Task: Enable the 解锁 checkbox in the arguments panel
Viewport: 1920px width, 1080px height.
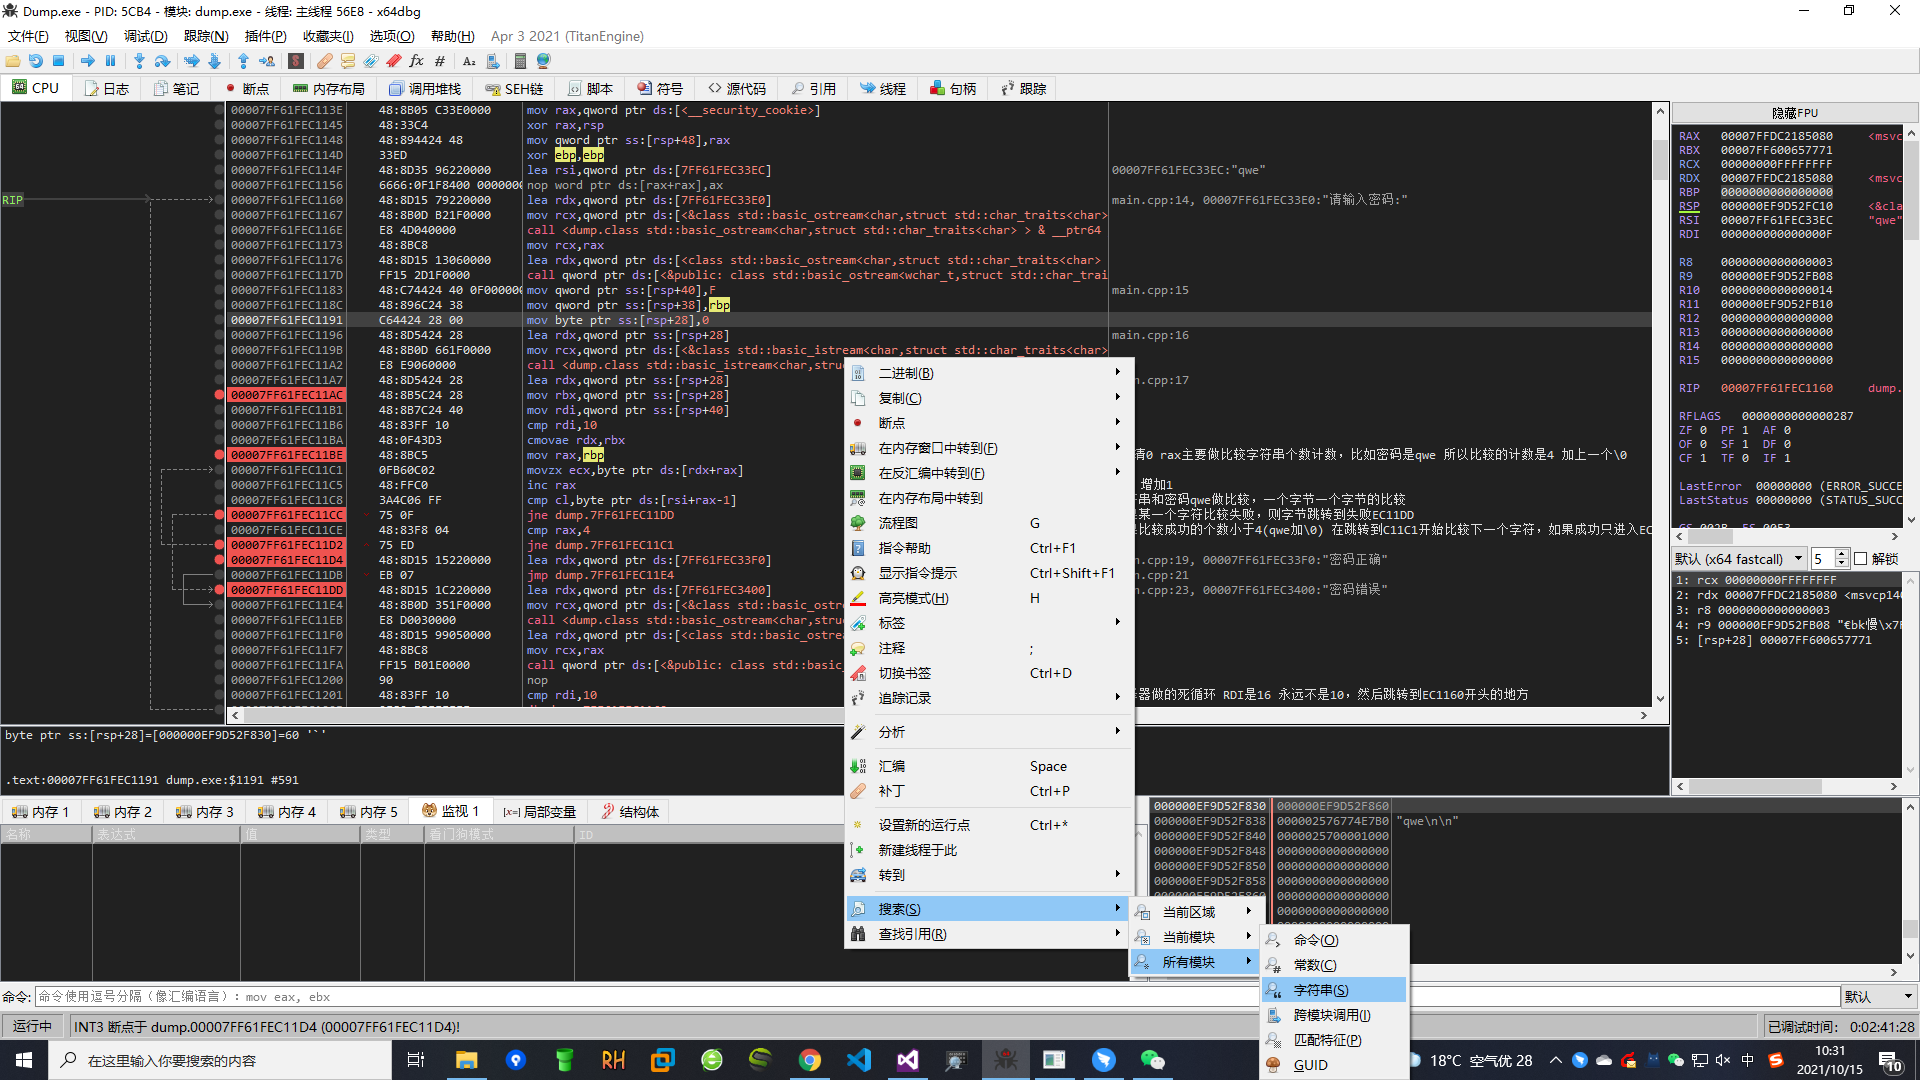Action: [1858, 558]
